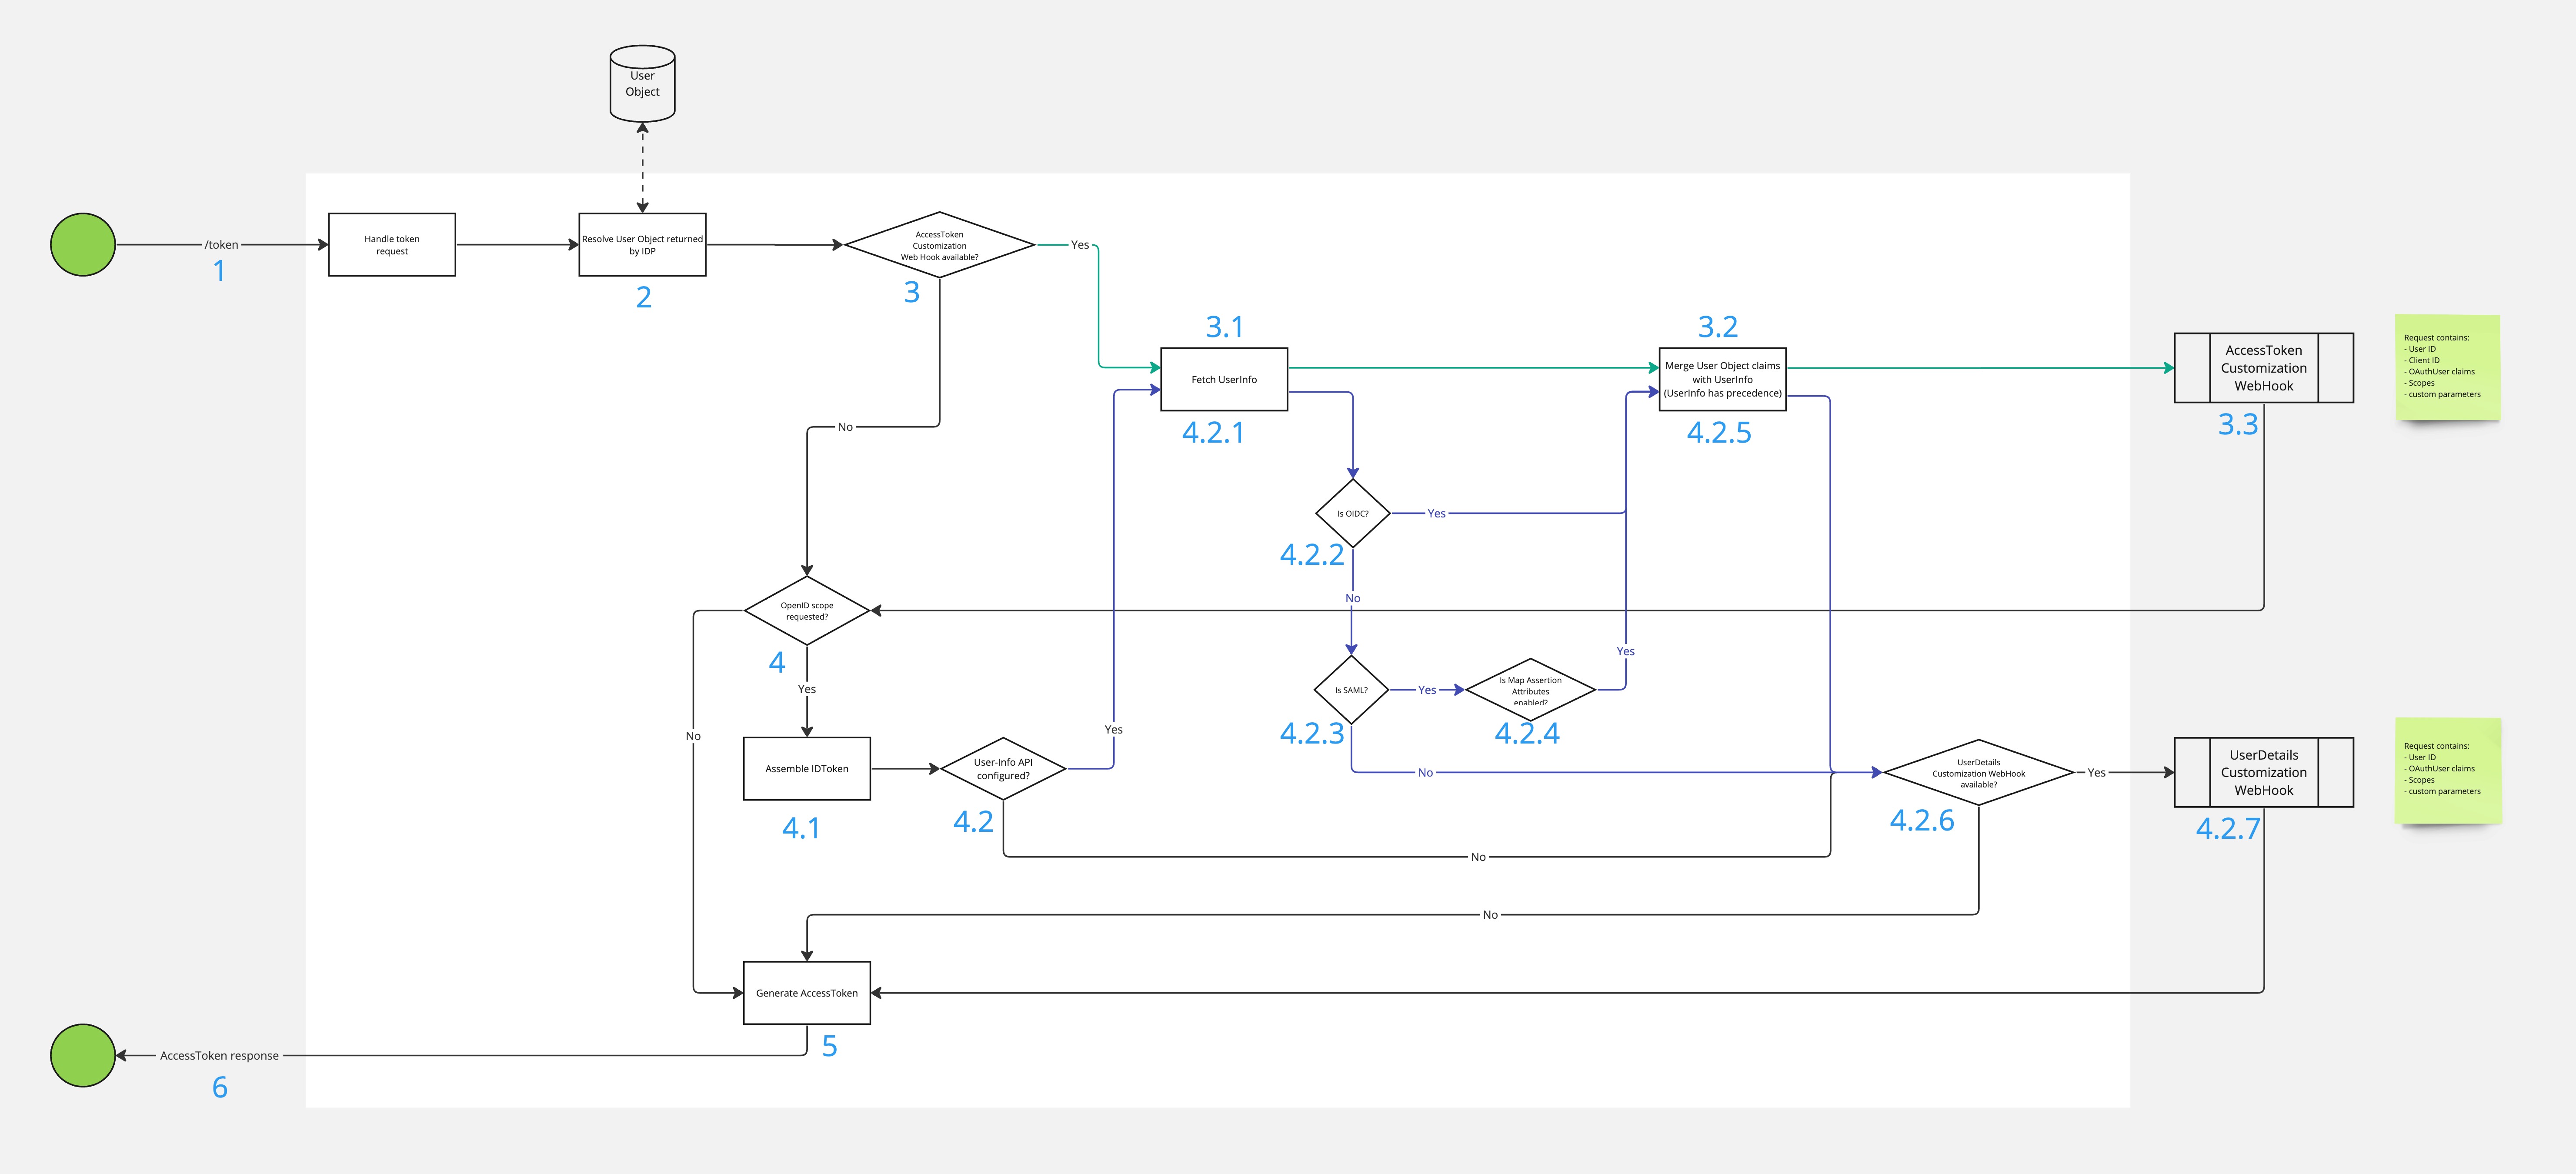Image resolution: width=2576 pixels, height=1174 pixels.
Task: Click the Is Map Assertion Attributes enabled? diamond
Action: tap(1530, 690)
